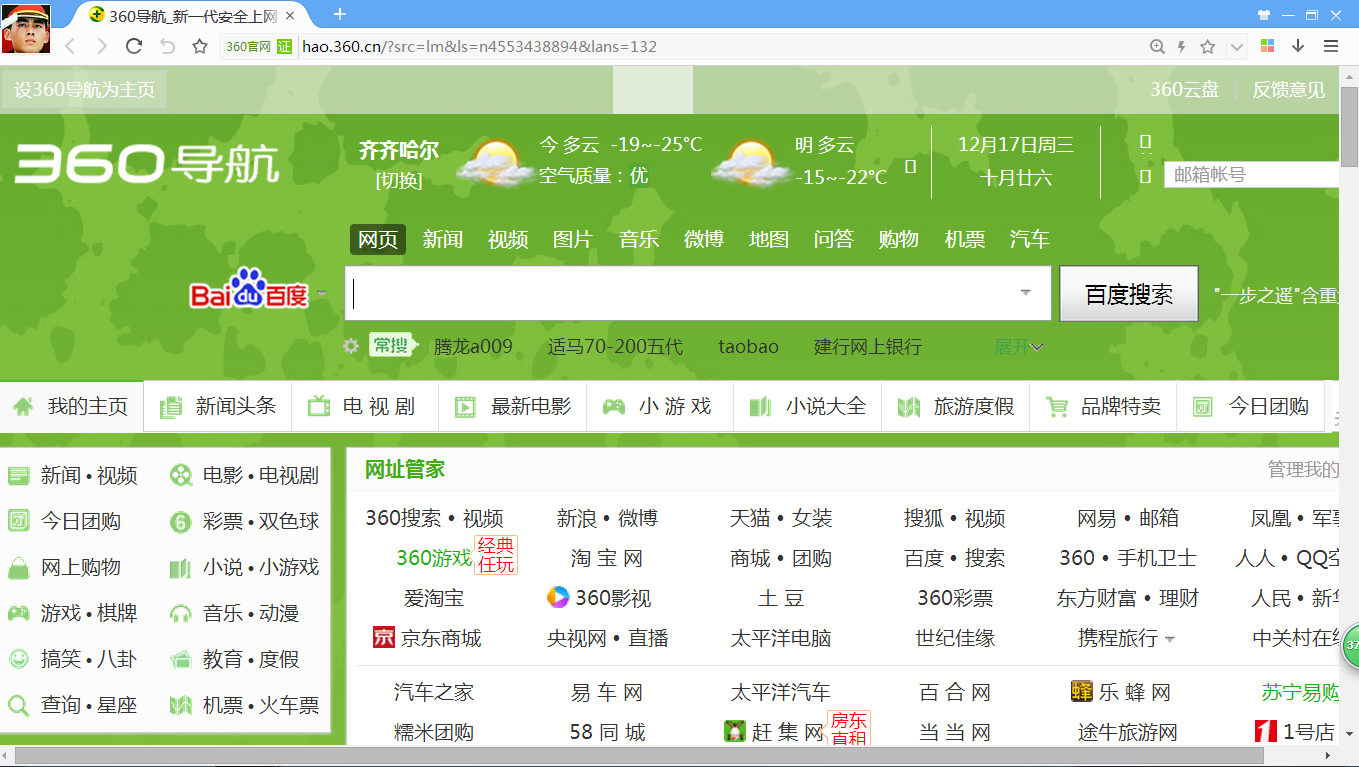Screen dimensions: 1359x767
Task: Click the 搞笑•八卦 smiley icon in sidebar
Action: pos(18,659)
